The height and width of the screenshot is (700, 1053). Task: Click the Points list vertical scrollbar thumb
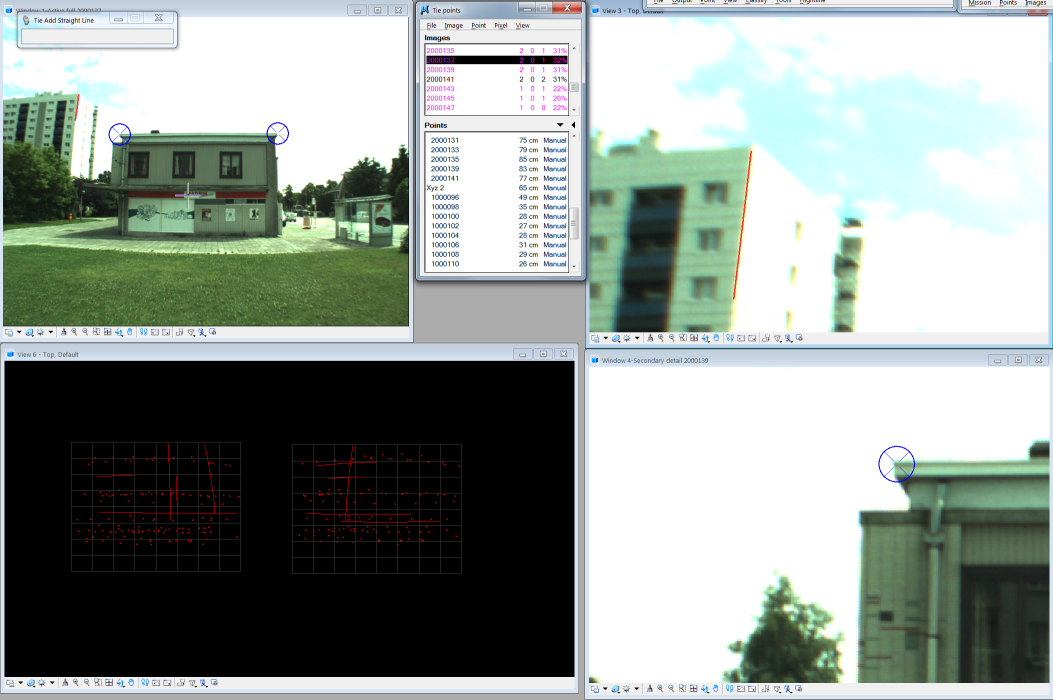tap(574, 222)
